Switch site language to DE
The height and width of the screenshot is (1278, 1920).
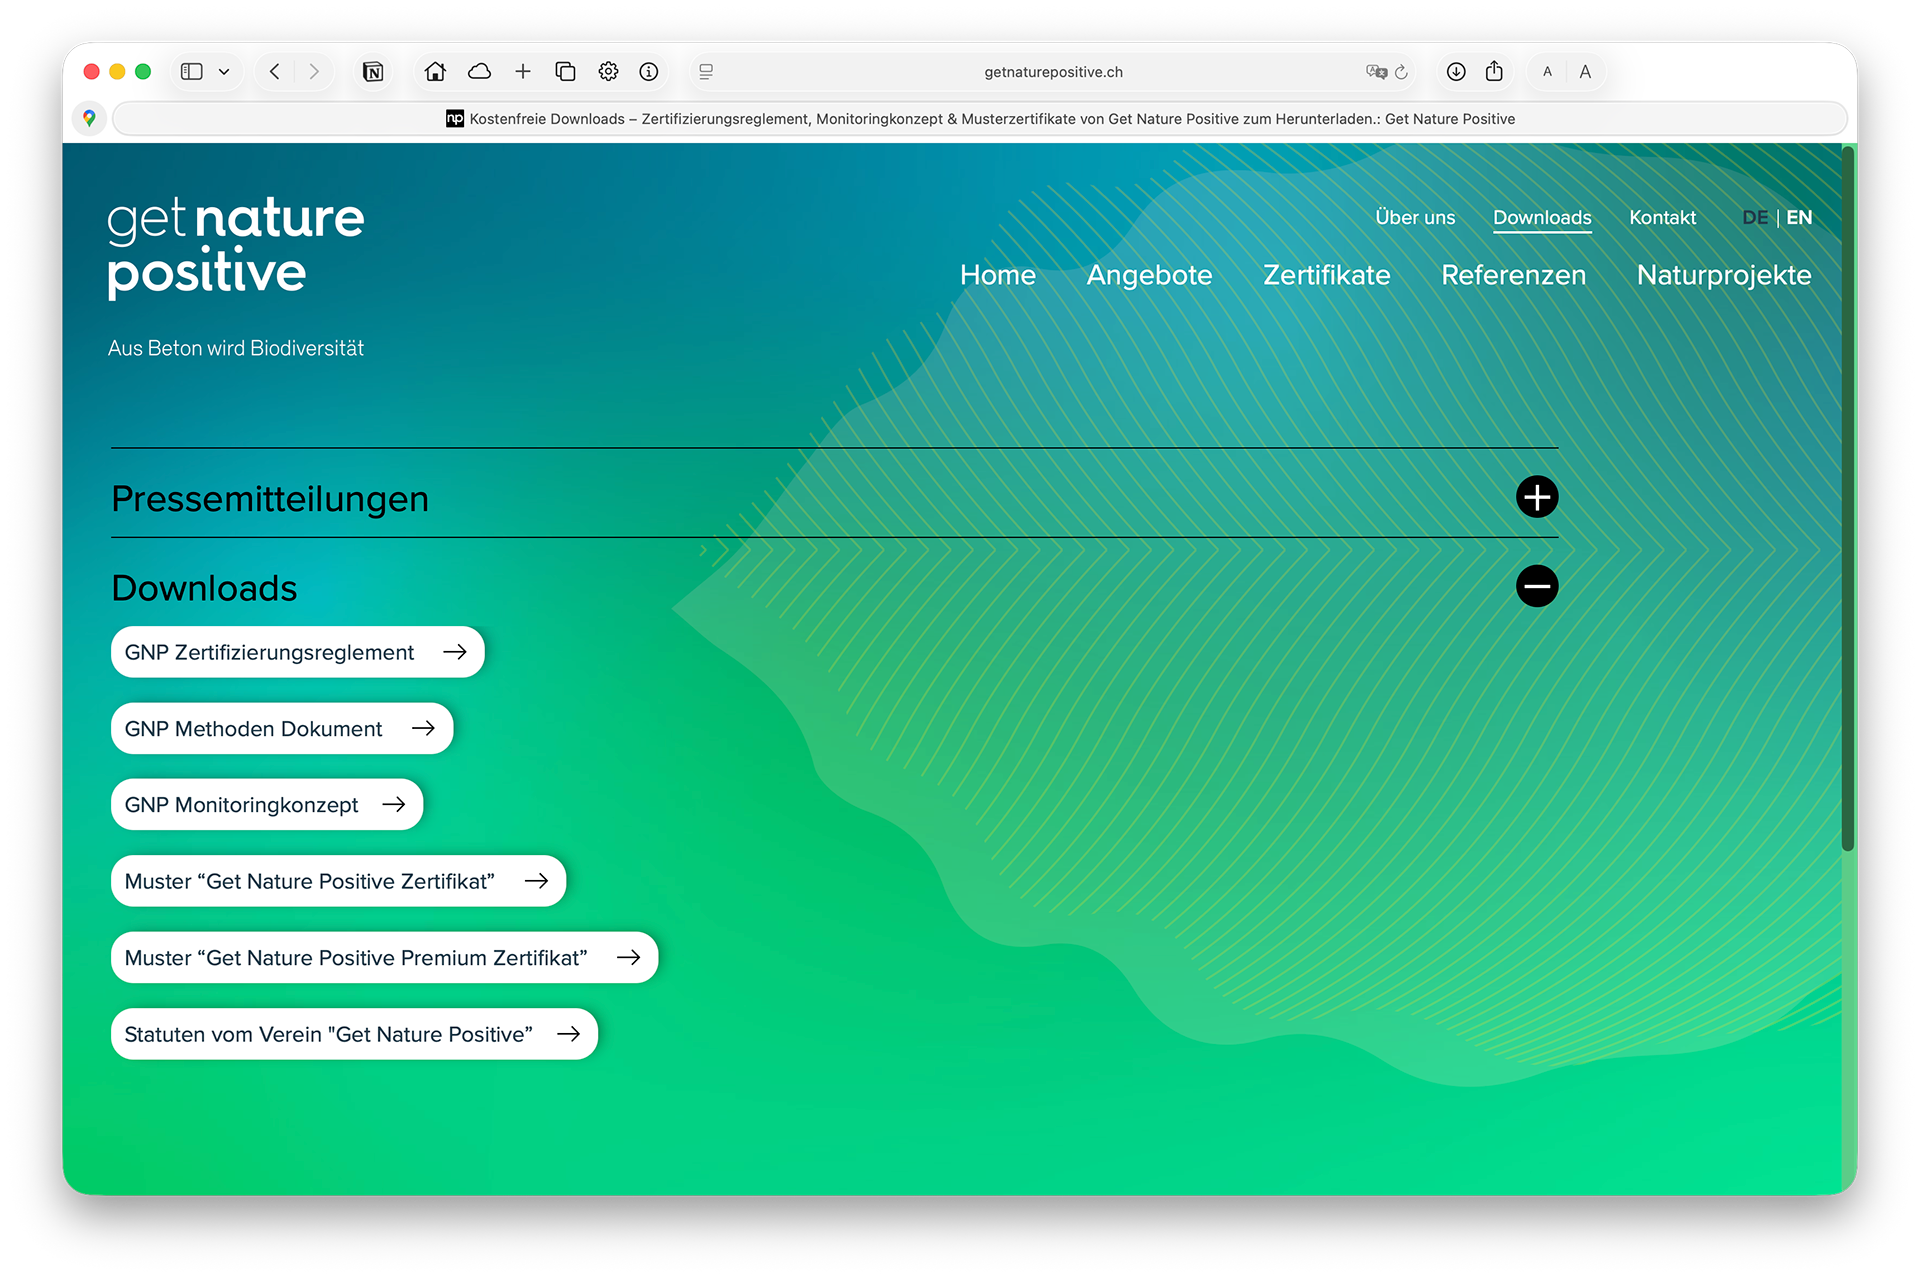pos(1755,217)
